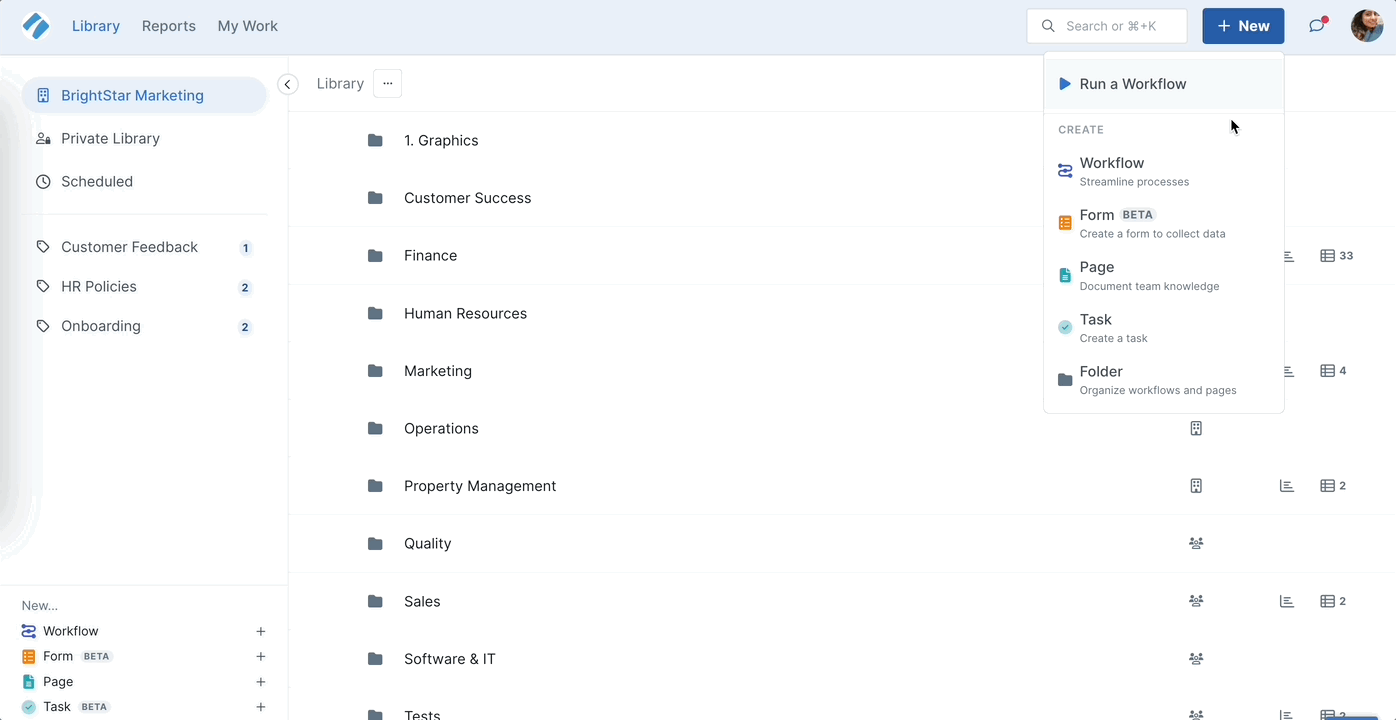Click the Marketing folder icon
The height and width of the screenshot is (720, 1396).
coord(375,371)
